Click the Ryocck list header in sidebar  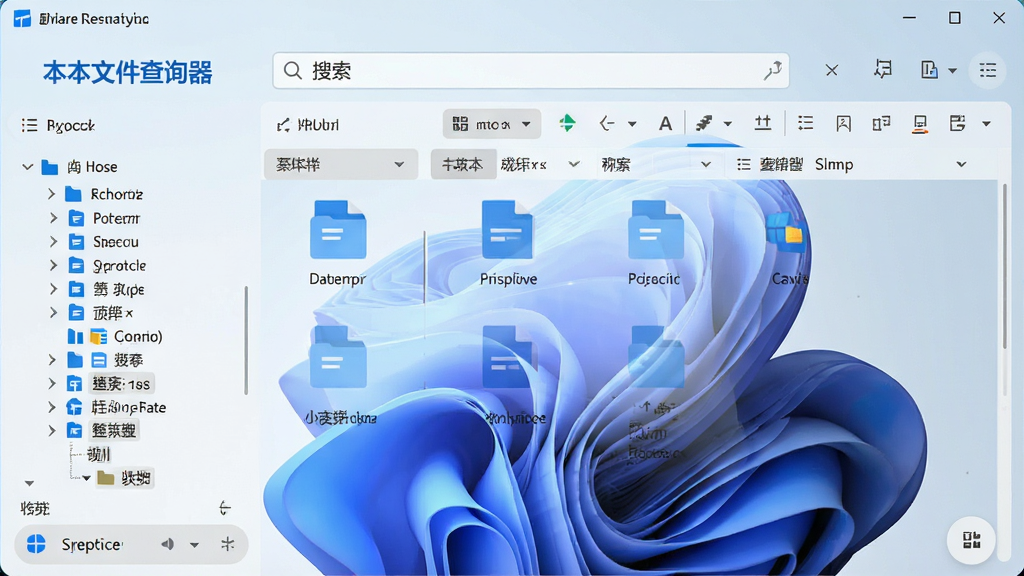pos(59,125)
